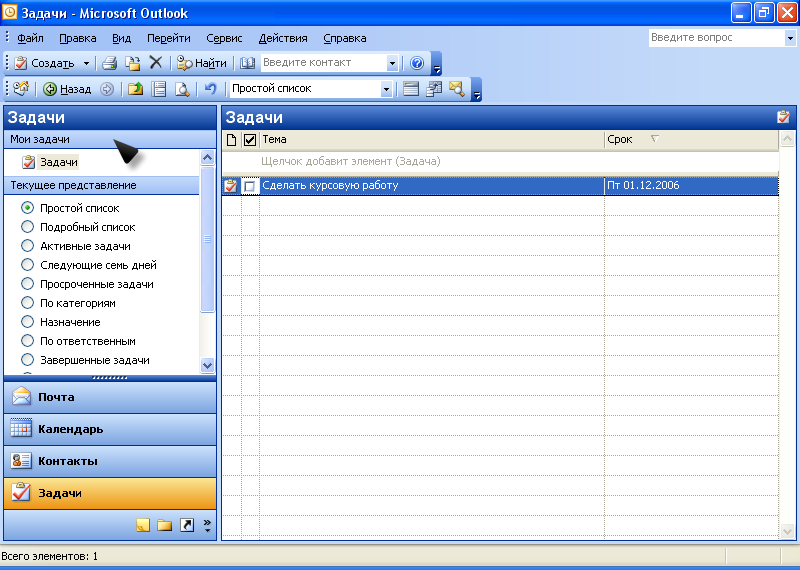Open the Создать dropdown arrow
The width and height of the screenshot is (800, 570).
pos(86,63)
